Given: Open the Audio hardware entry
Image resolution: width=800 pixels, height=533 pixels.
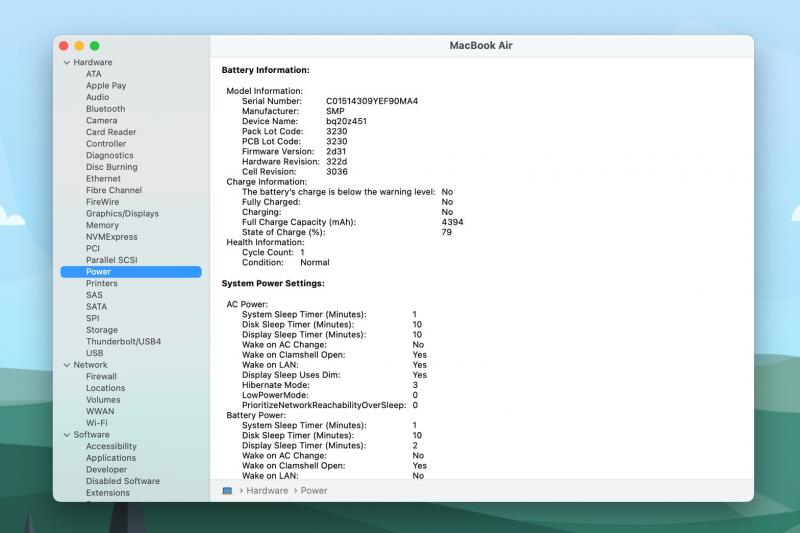Looking at the screenshot, I should (97, 97).
